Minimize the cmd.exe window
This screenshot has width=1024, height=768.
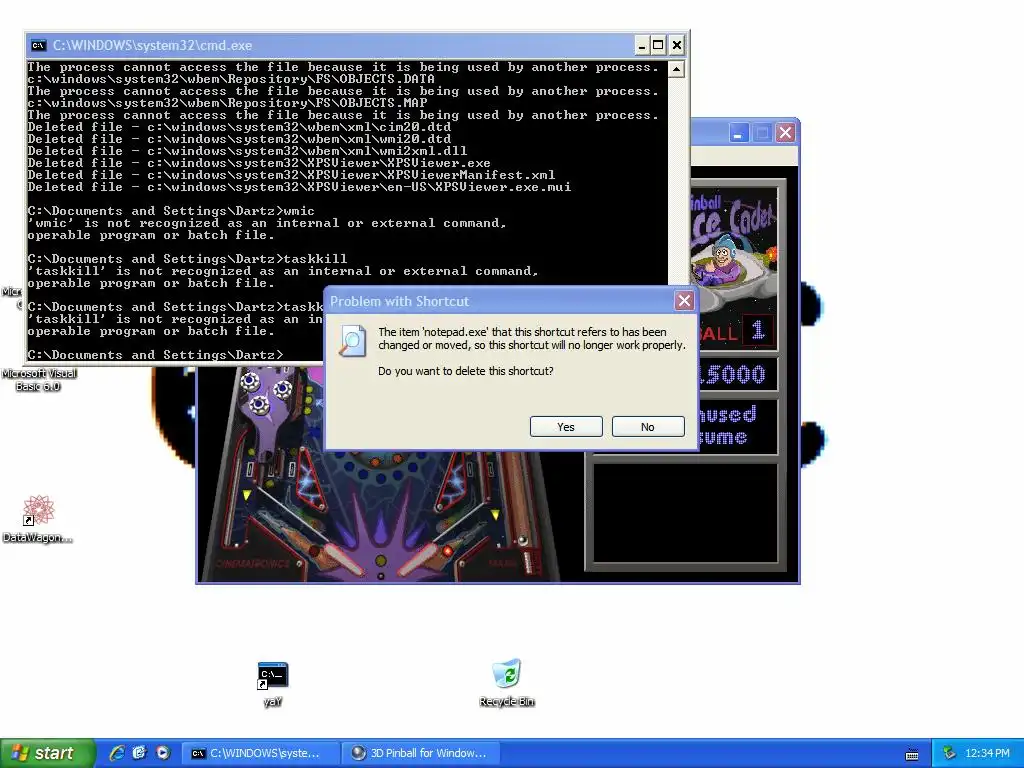pyautogui.click(x=641, y=45)
